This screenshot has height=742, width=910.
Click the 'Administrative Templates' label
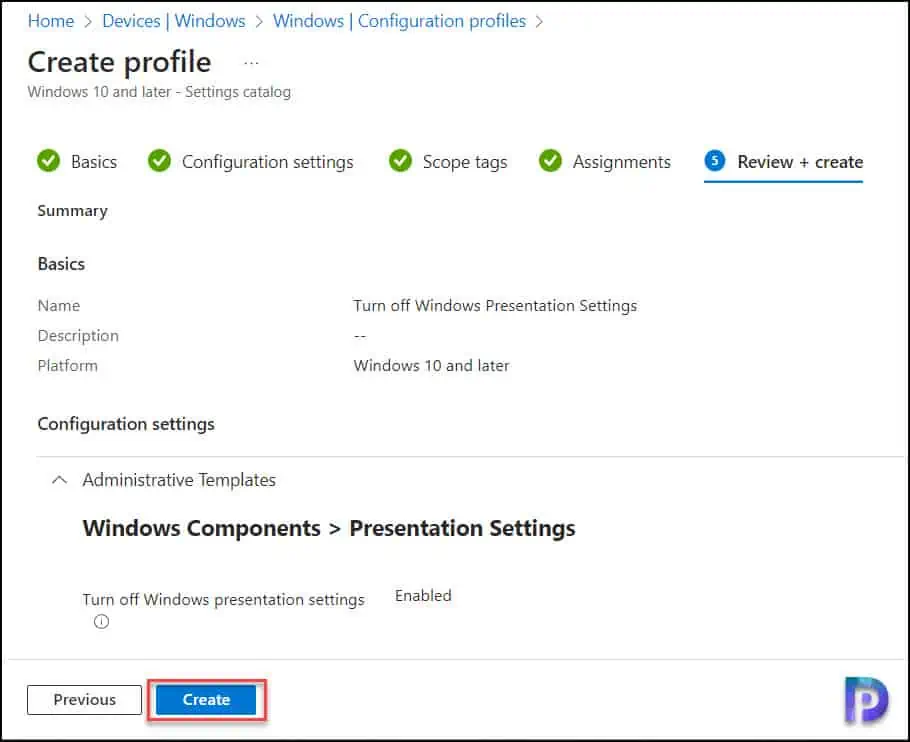[x=179, y=480]
